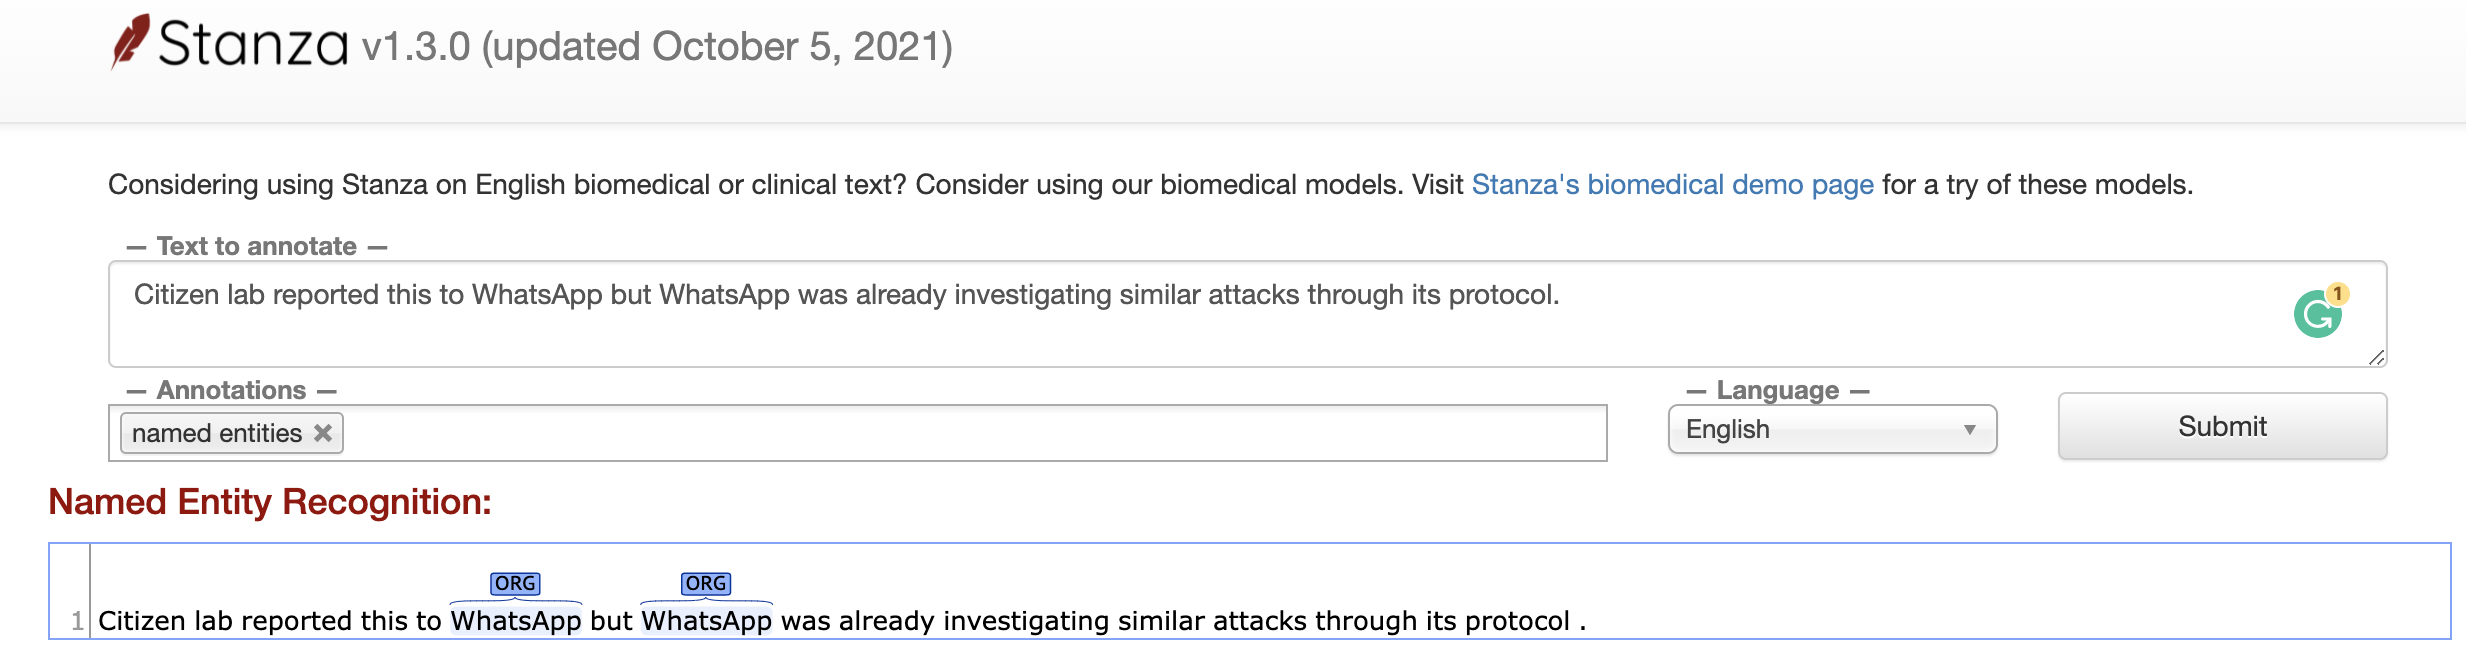Click the Named Entity Recognition heading
Viewport: 2466px width, 660px height.
[270, 502]
